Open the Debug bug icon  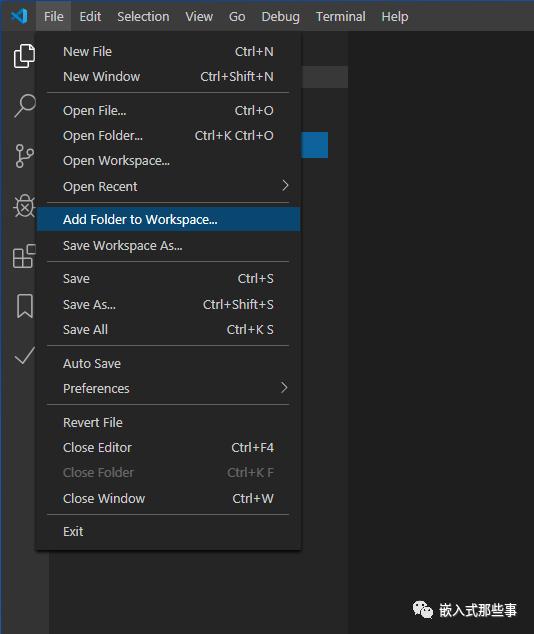click(24, 206)
